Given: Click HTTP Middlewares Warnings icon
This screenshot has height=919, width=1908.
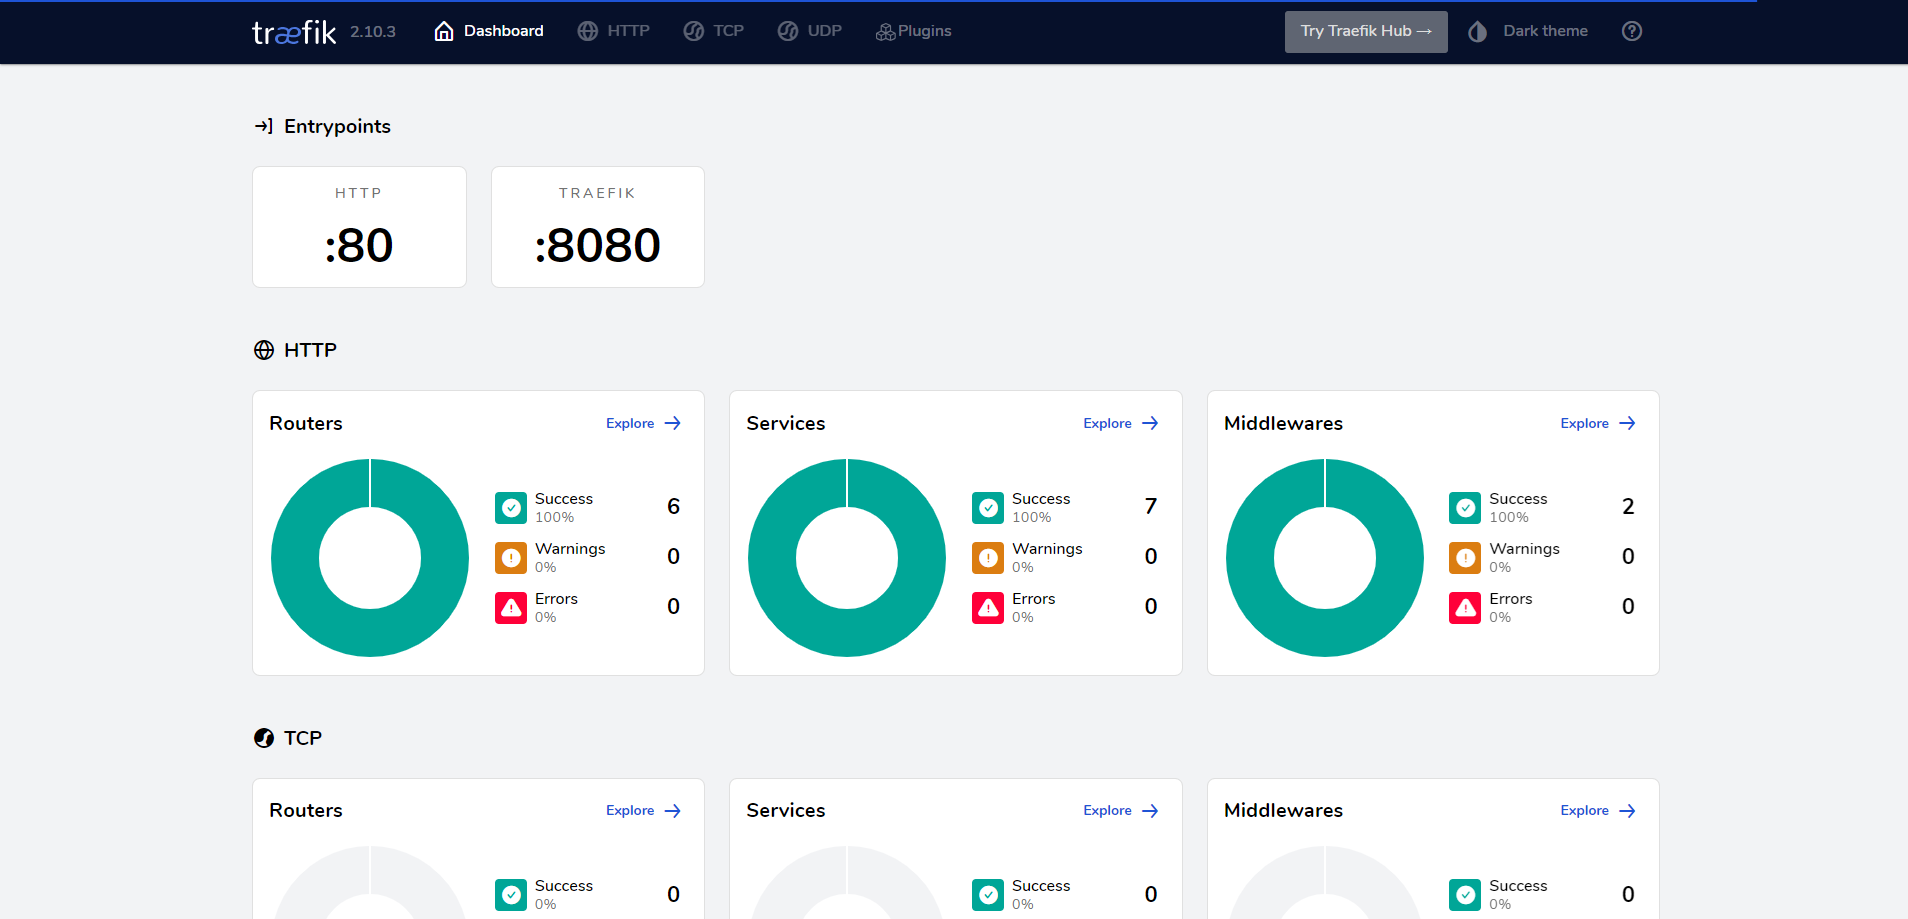Looking at the screenshot, I should point(1465,558).
